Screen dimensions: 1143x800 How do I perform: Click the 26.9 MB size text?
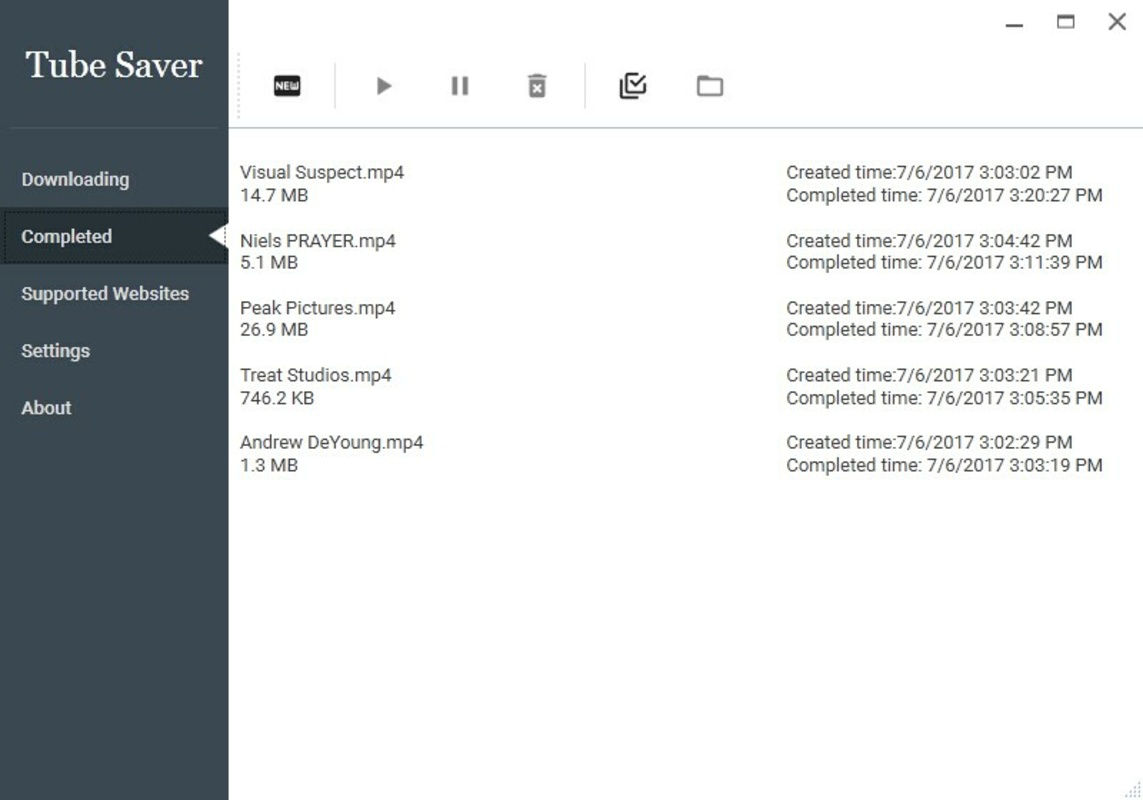(x=274, y=330)
